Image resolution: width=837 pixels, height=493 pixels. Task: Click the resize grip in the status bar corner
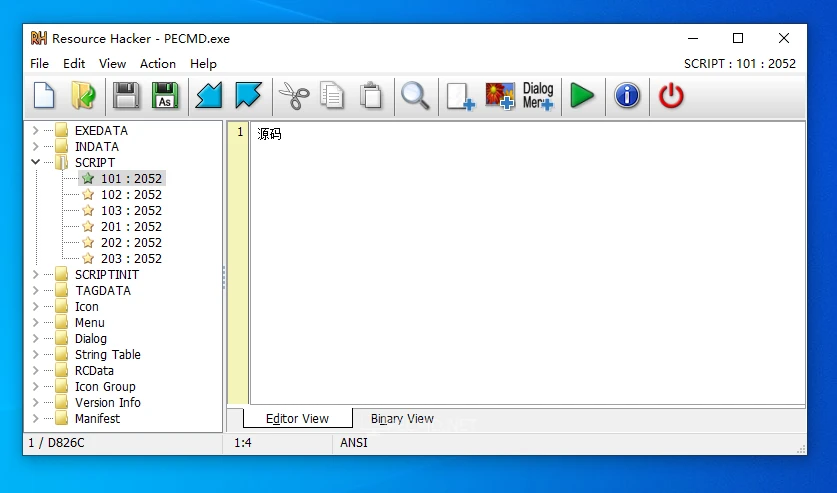(x=801, y=449)
